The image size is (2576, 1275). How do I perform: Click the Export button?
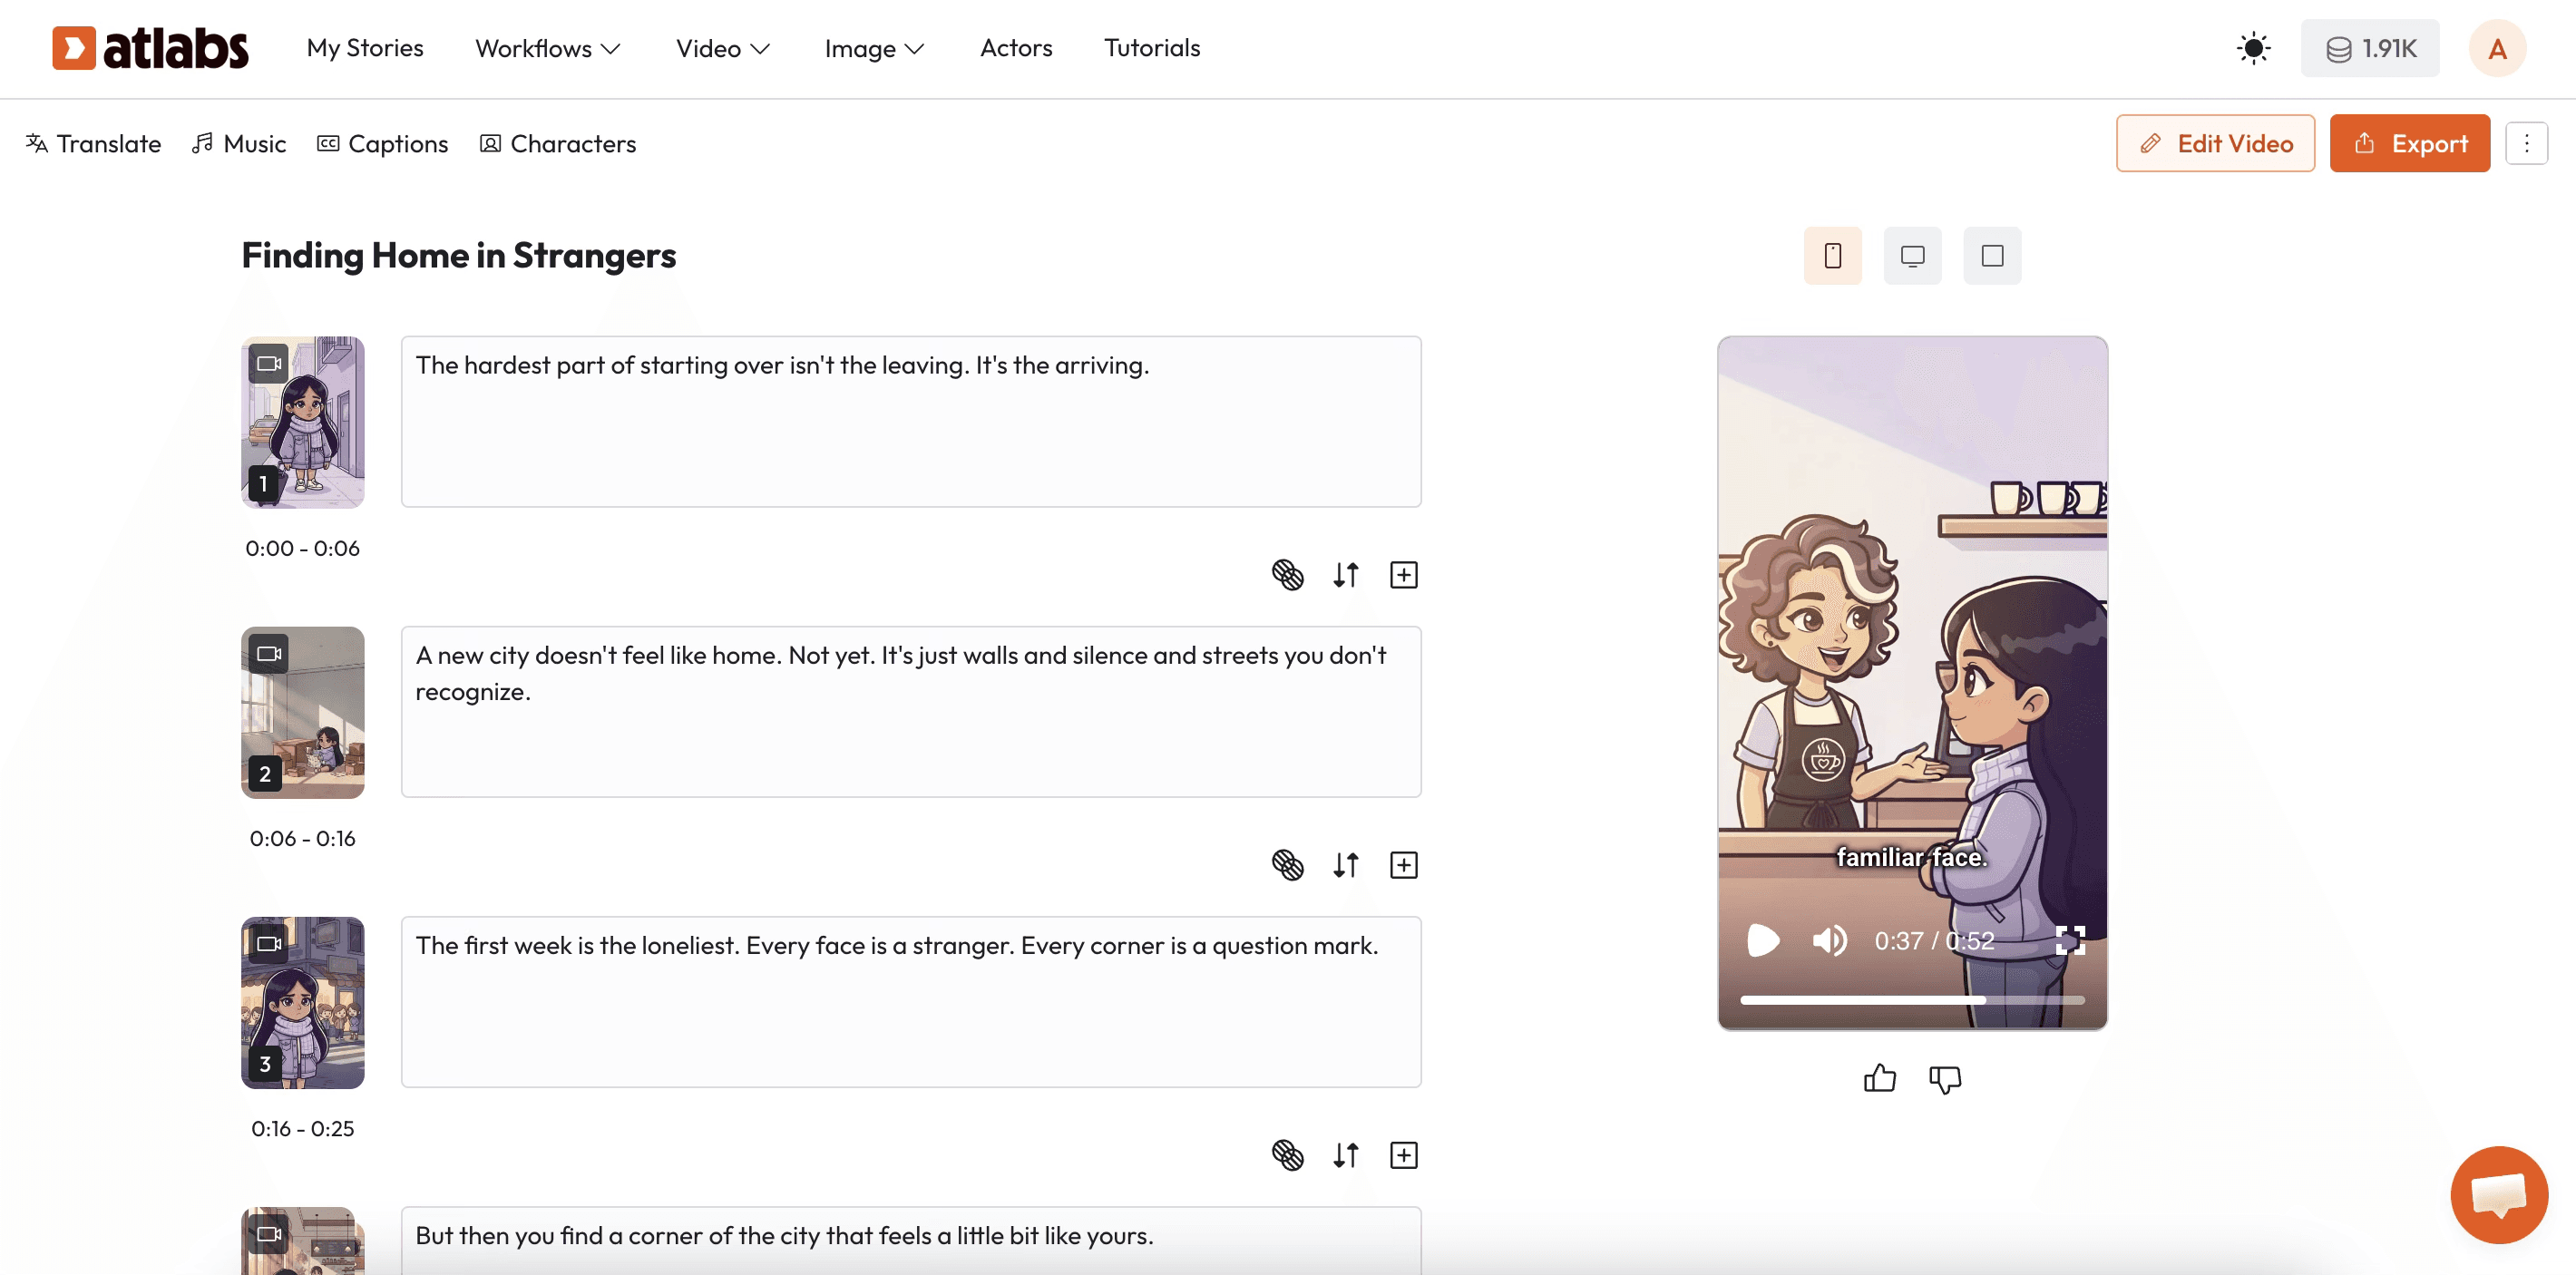click(2409, 144)
